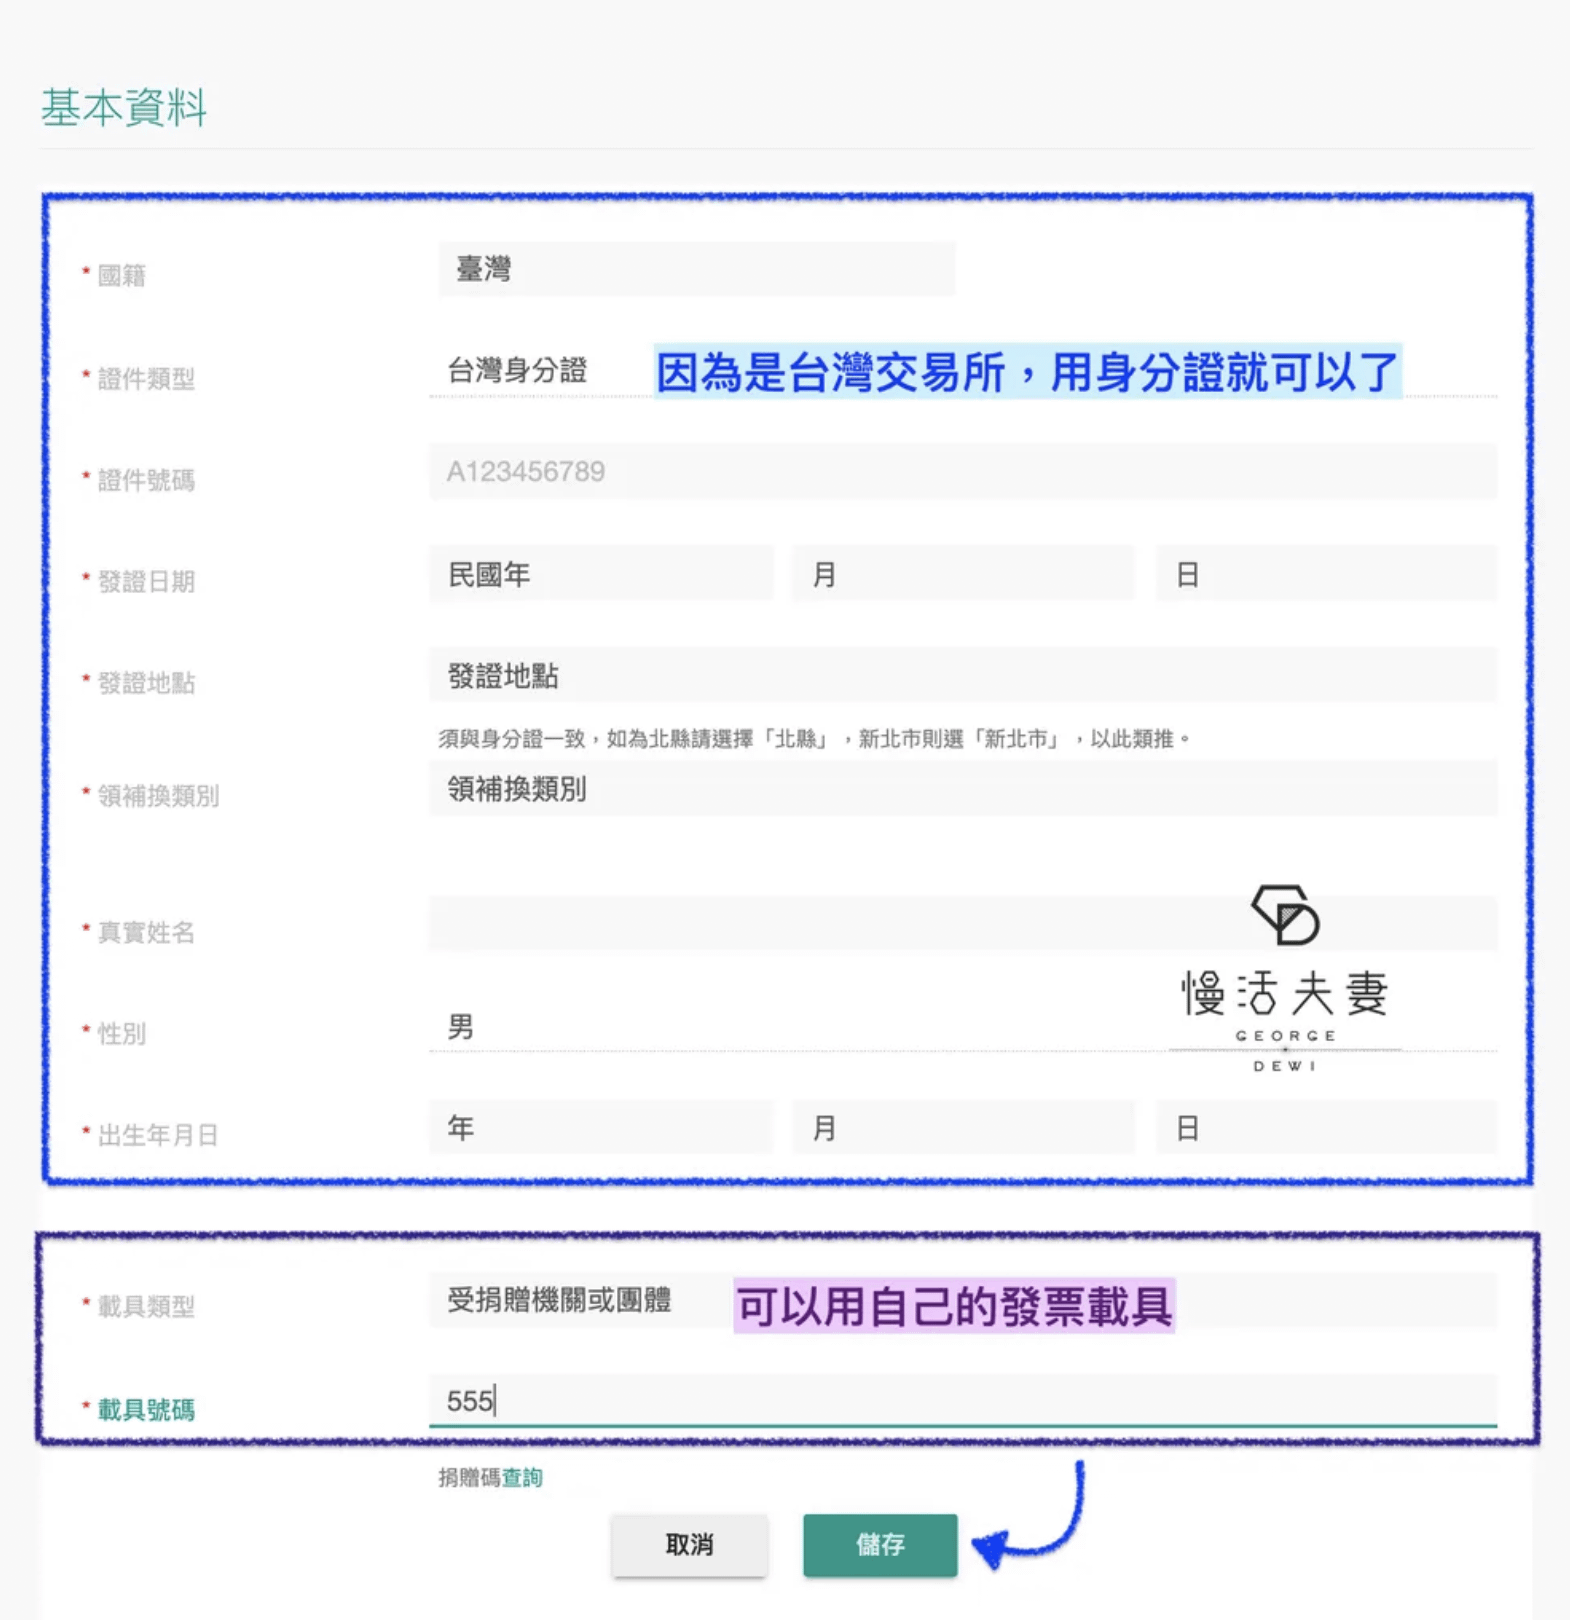
Task: Expand the 發證地點 dropdown
Action: (x=962, y=677)
